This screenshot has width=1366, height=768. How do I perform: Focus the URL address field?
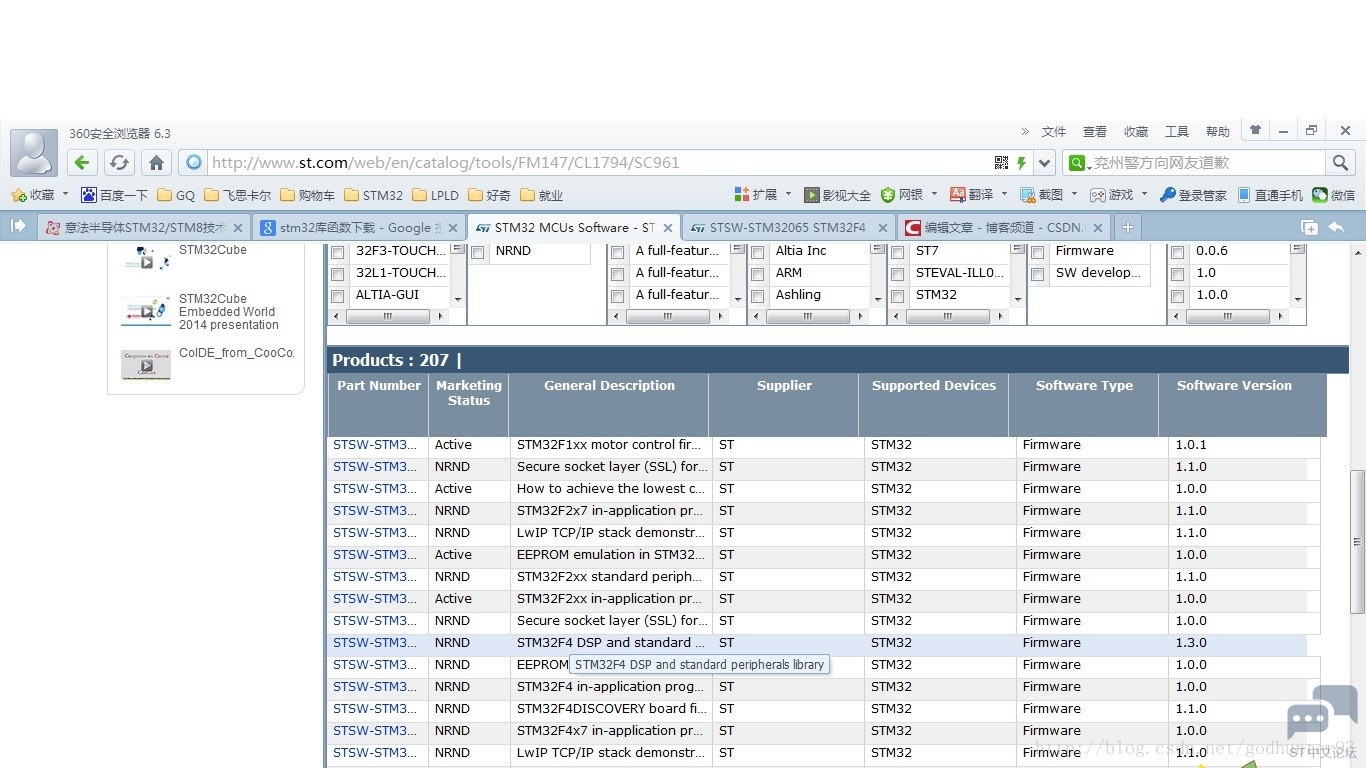(597, 163)
